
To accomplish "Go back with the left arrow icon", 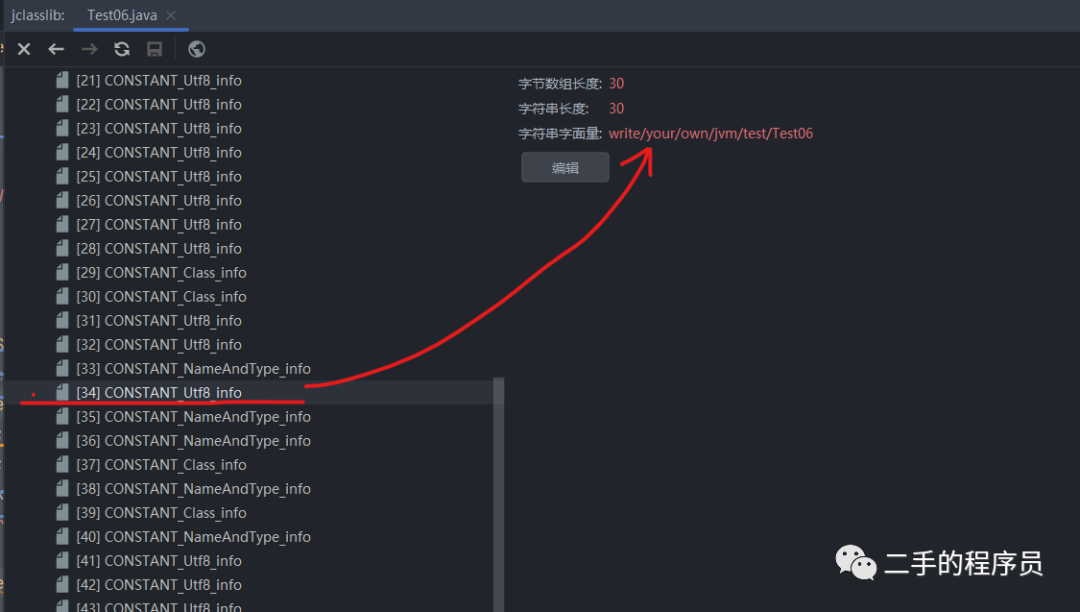I will (56, 49).
